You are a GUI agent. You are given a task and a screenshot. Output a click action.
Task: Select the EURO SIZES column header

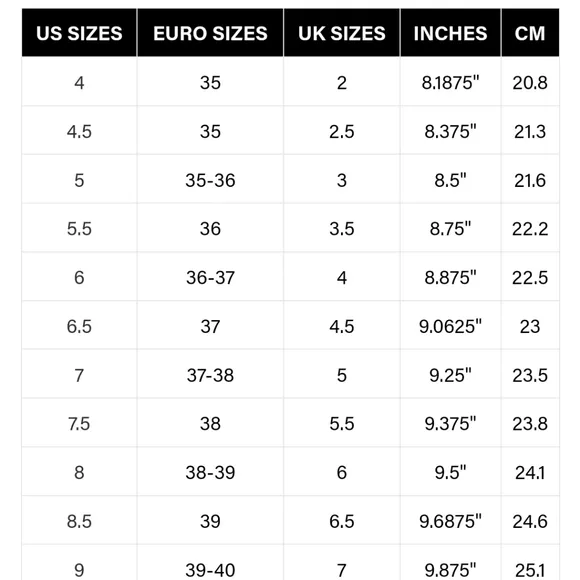click(210, 33)
